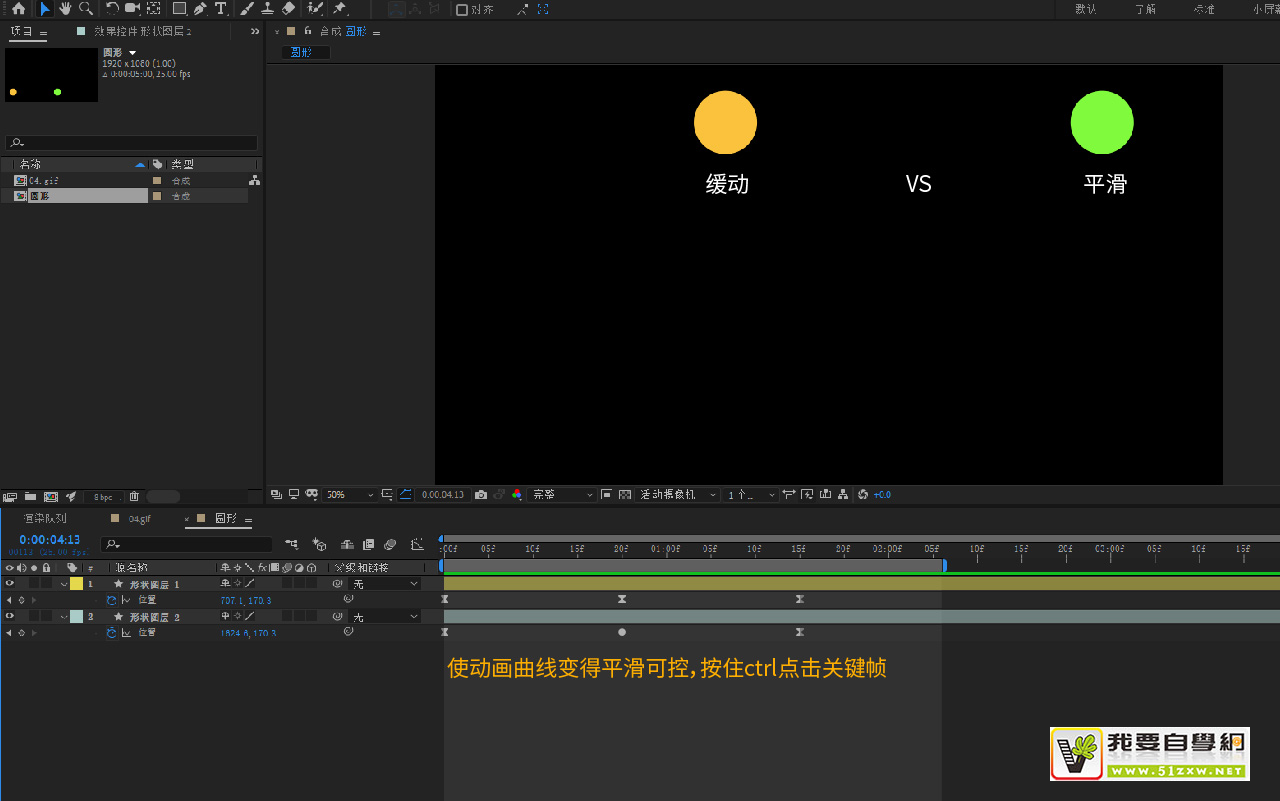Click the snapshot camera icon in viewer
Viewport: 1280px width, 801px height.
[481, 495]
